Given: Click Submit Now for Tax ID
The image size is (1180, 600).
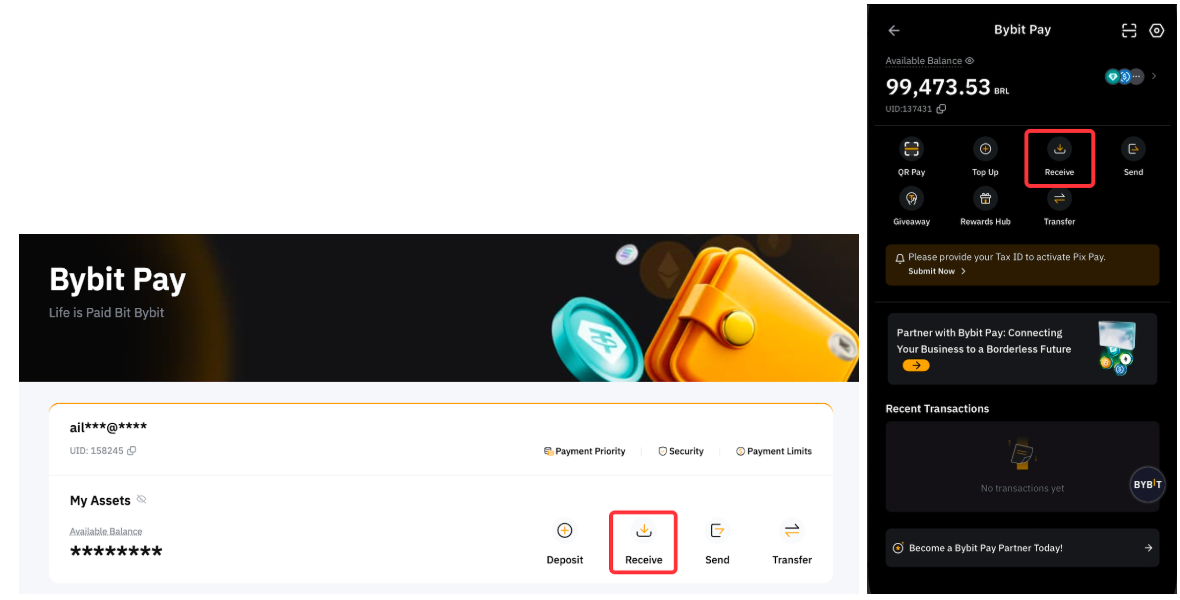Looking at the screenshot, I should point(937,271).
